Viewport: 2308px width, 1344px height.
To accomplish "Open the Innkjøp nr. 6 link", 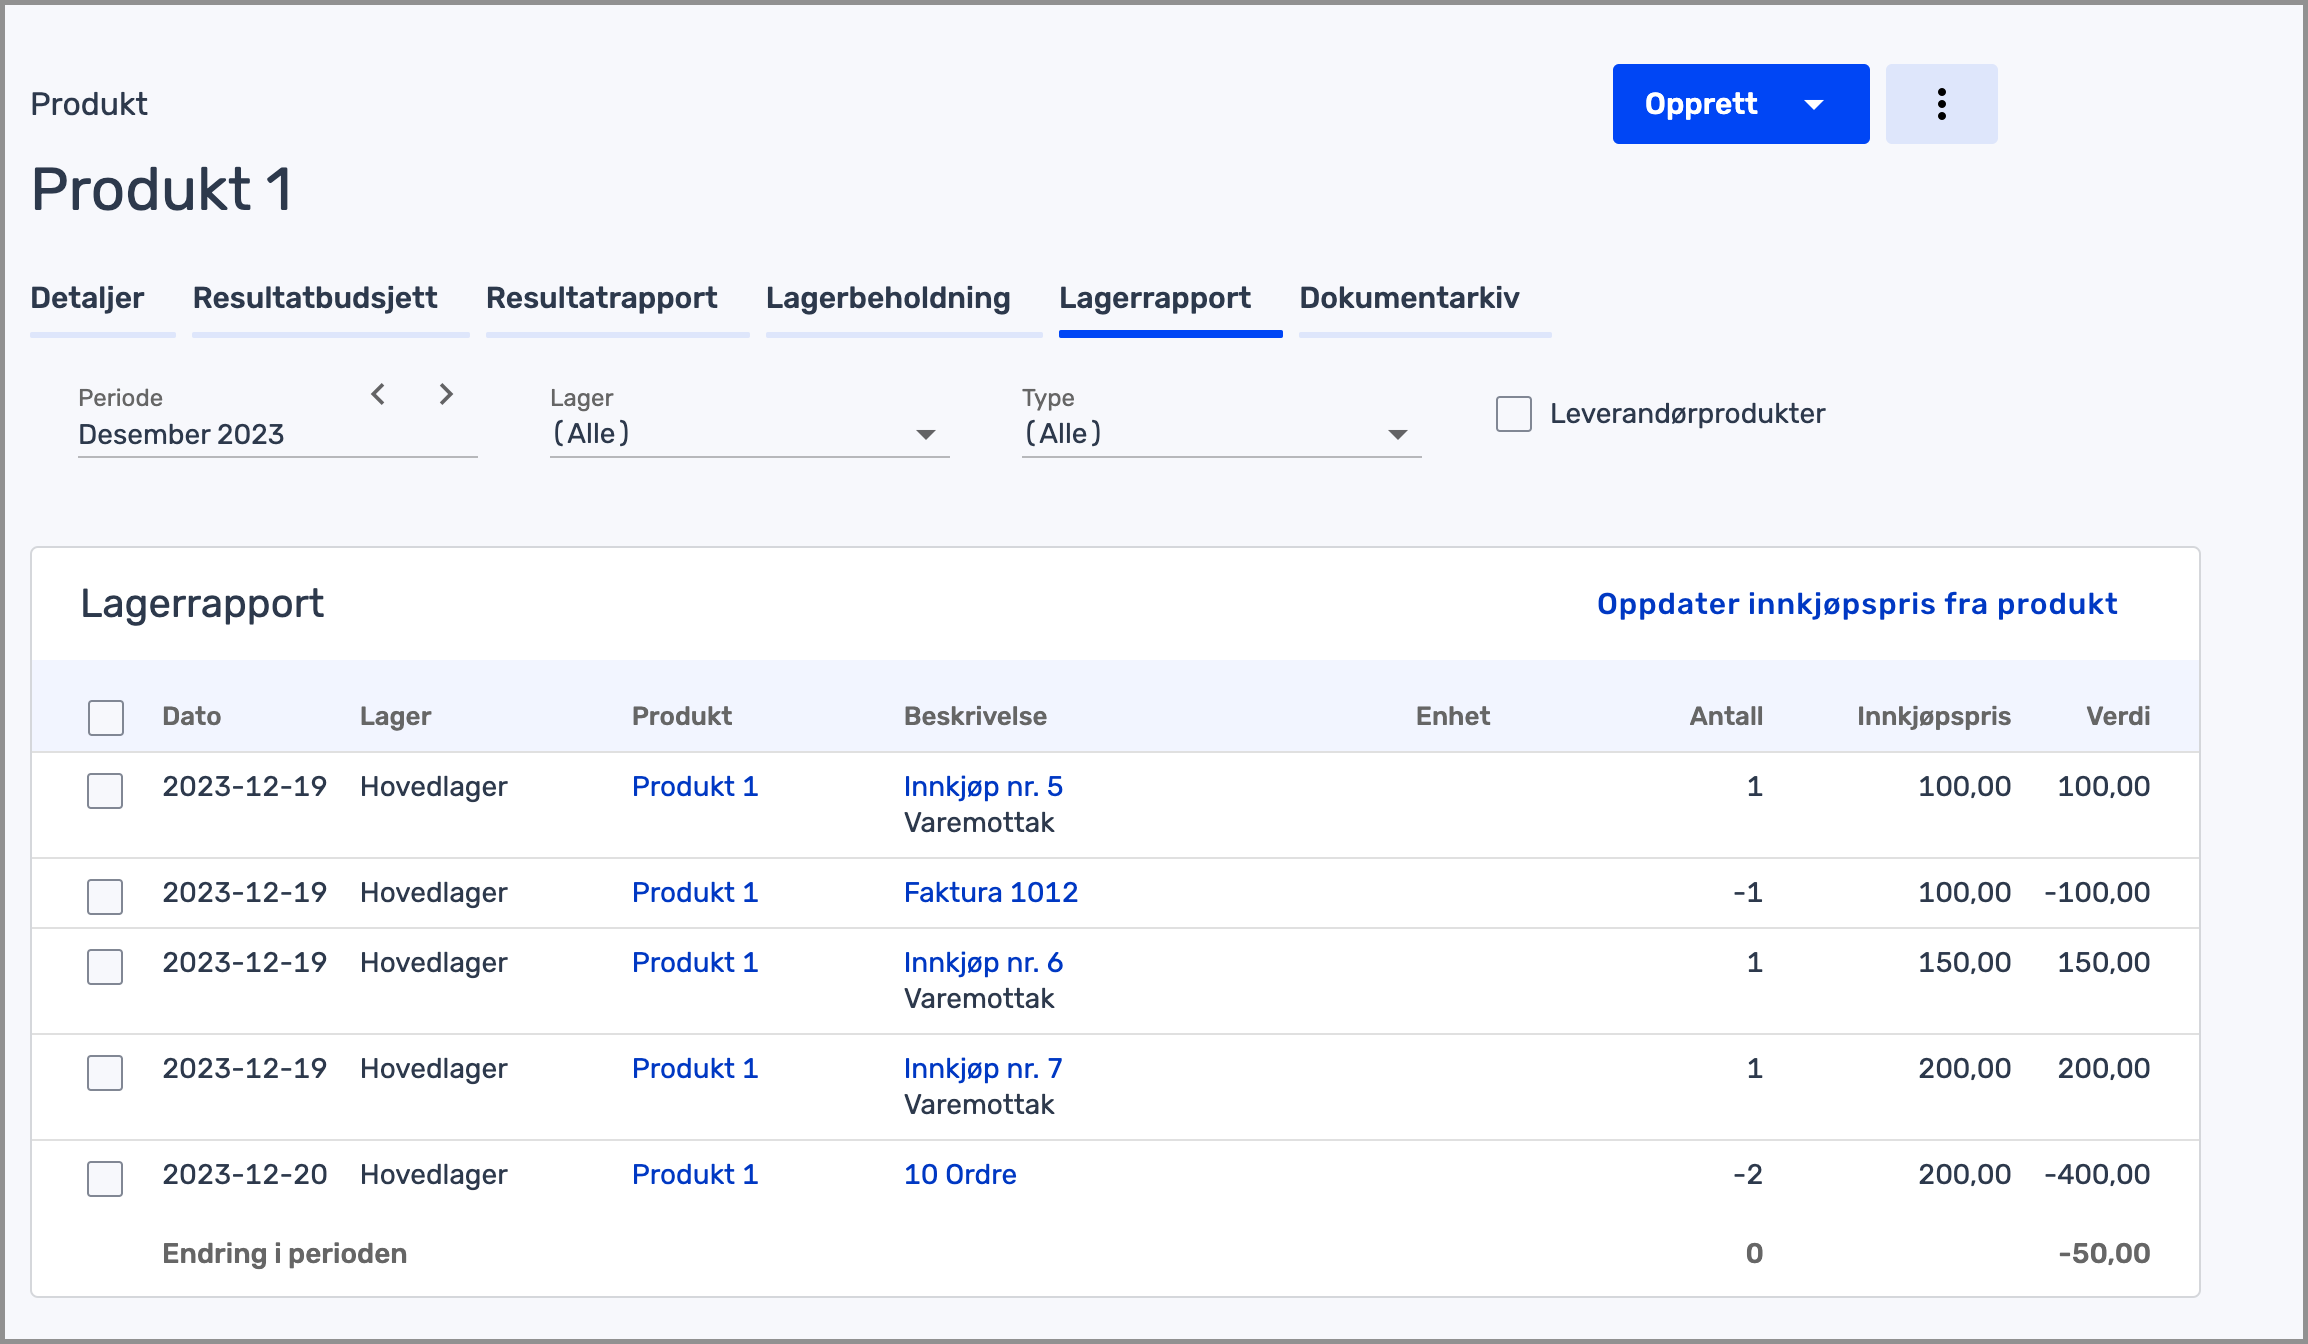I will 983,963.
